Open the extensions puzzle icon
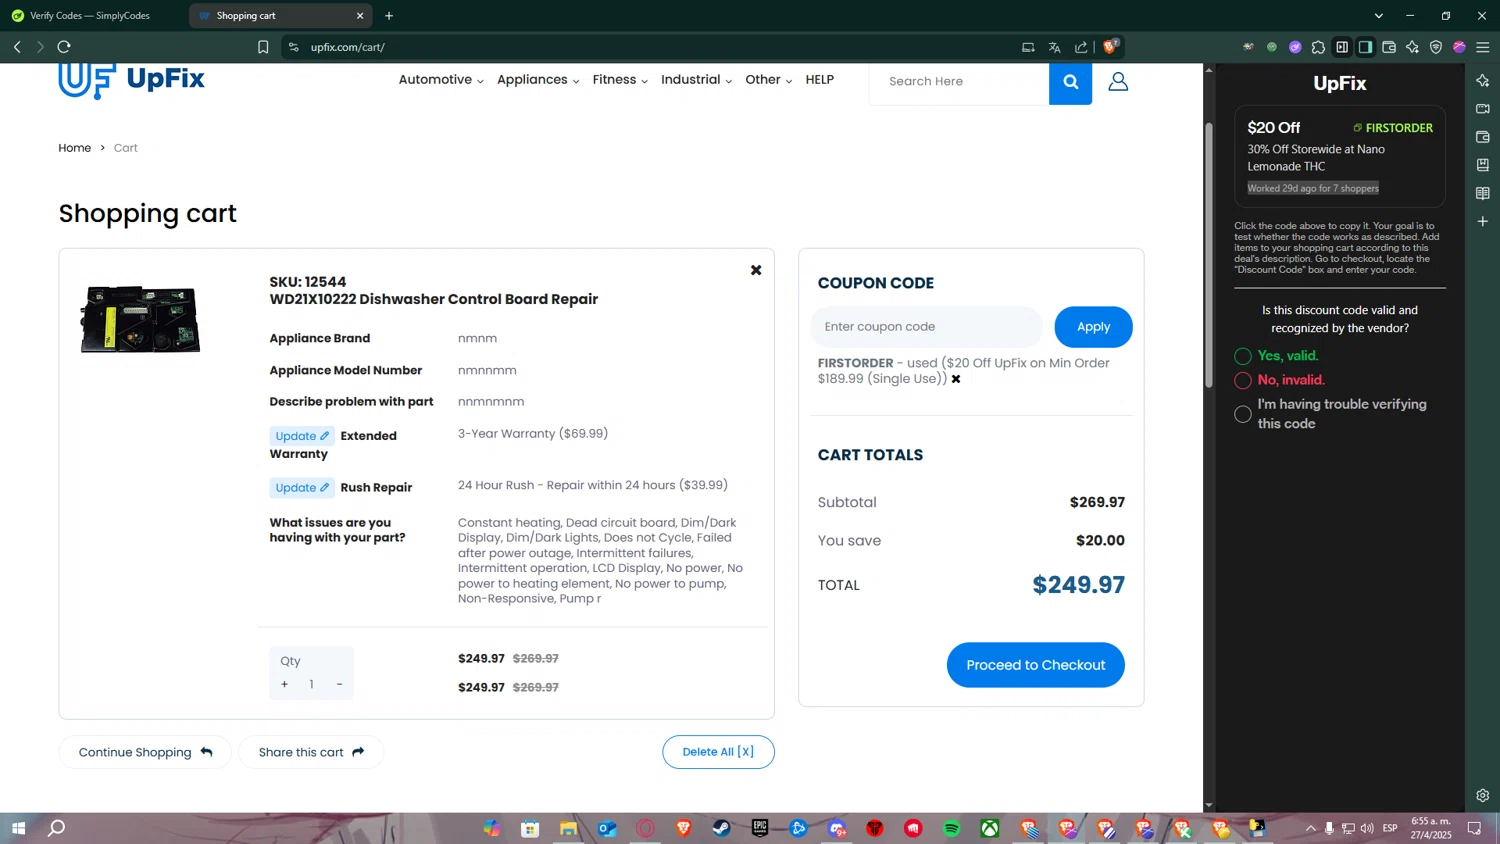The height and width of the screenshot is (844, 1500). [1318, 47]
